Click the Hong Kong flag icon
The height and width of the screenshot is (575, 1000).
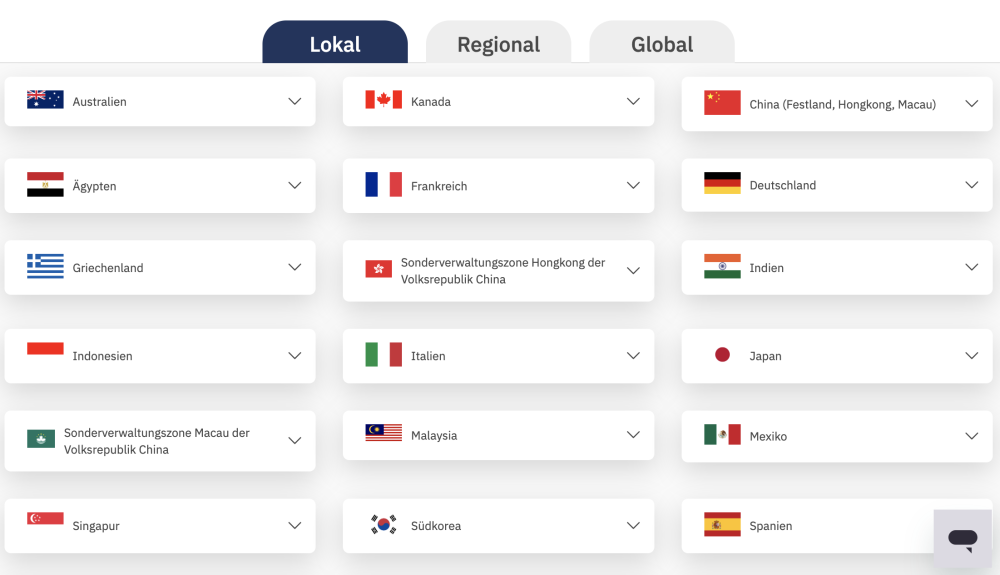(378, 269)
